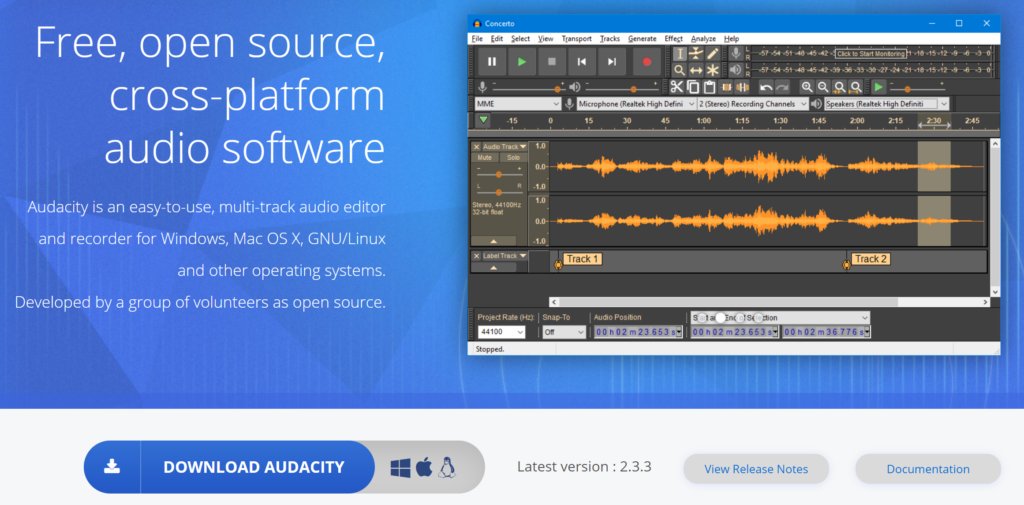This screenshot has width=1024, height=505.
Task: Select the I-beam Selection tool
Action: (x=680, y=54)
